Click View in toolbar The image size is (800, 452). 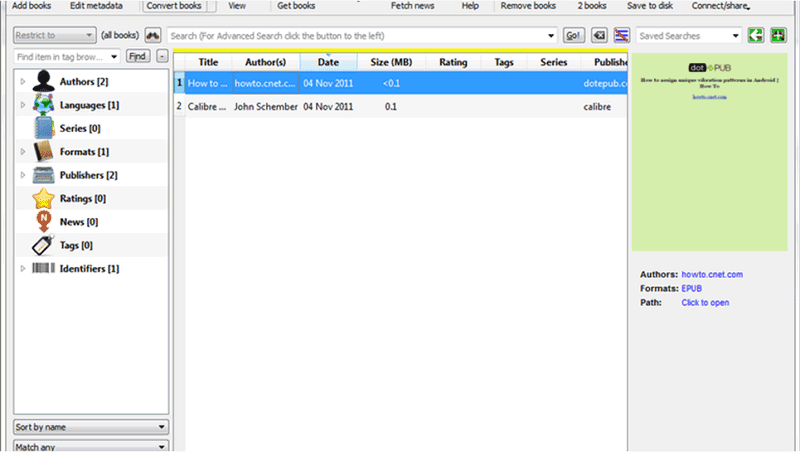(237, 6)
